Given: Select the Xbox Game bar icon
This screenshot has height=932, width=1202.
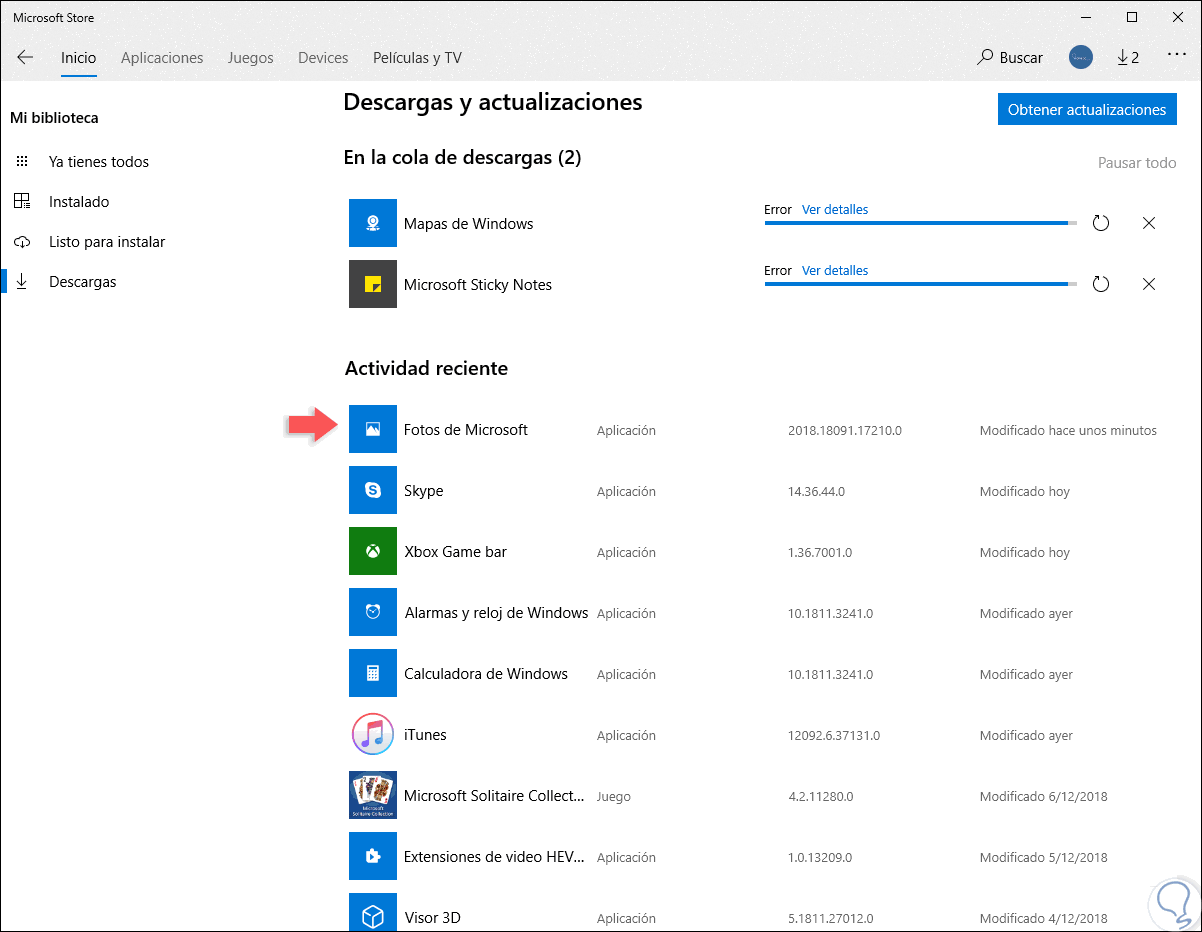Looking at the screenshot, I should pos(373,551).
